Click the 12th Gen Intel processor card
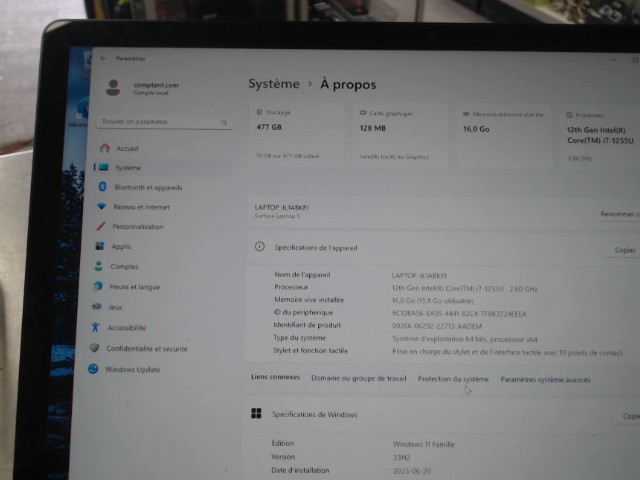The width and height of the screenshot is (640, 480). click(x=601, y=138)
